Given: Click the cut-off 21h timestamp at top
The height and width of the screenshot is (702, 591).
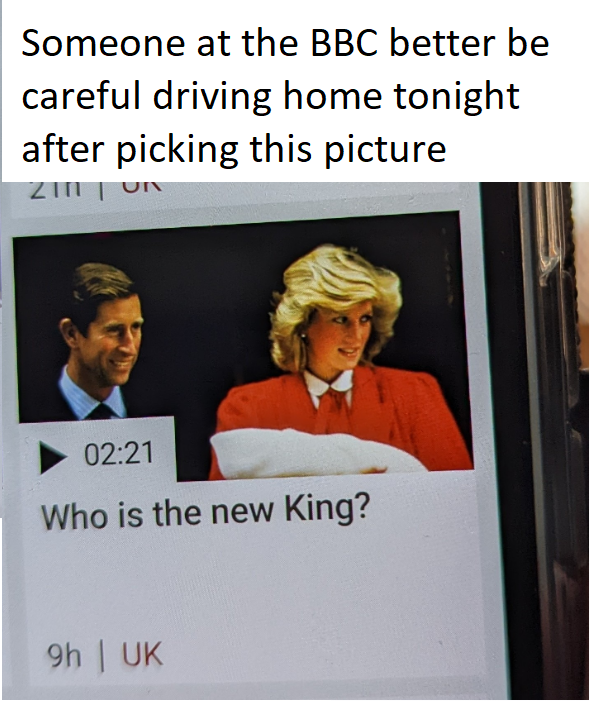Looking at the screenshot, I should click(56, 189).
